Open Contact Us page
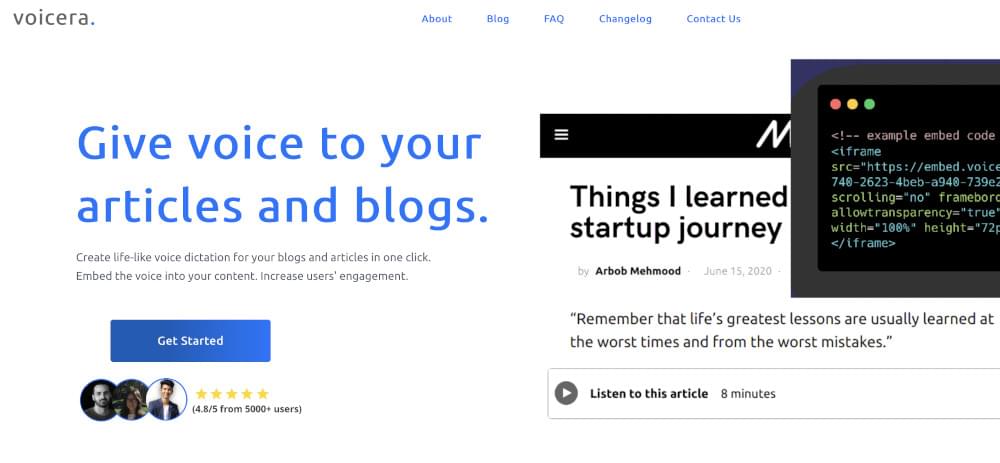The image size is (1000, 463). coord(713,18)
